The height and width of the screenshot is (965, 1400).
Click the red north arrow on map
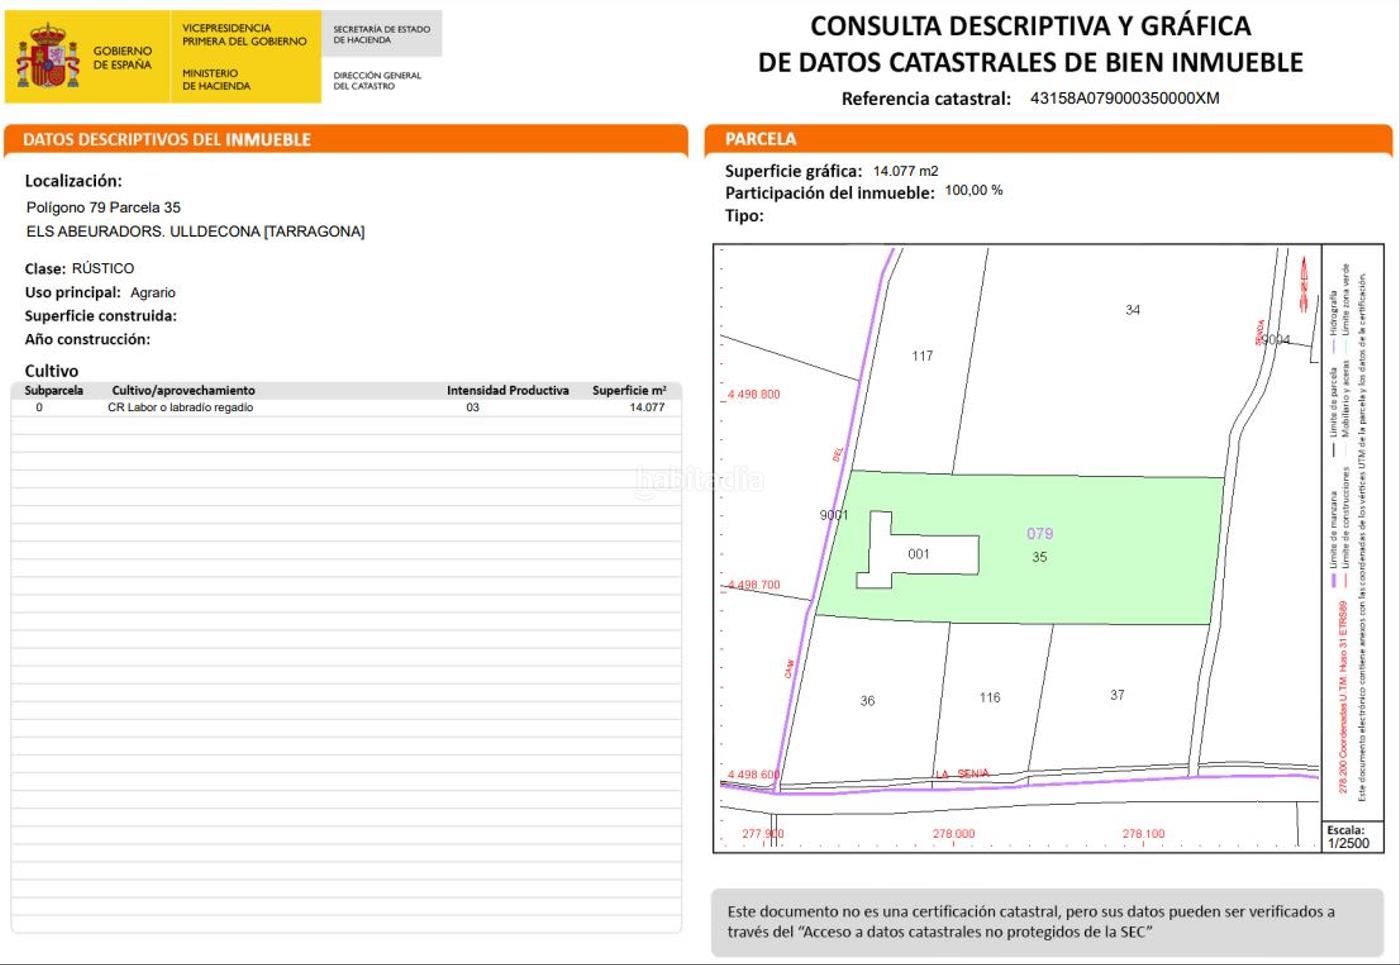pyautogui.click(x=1303, y=283)
